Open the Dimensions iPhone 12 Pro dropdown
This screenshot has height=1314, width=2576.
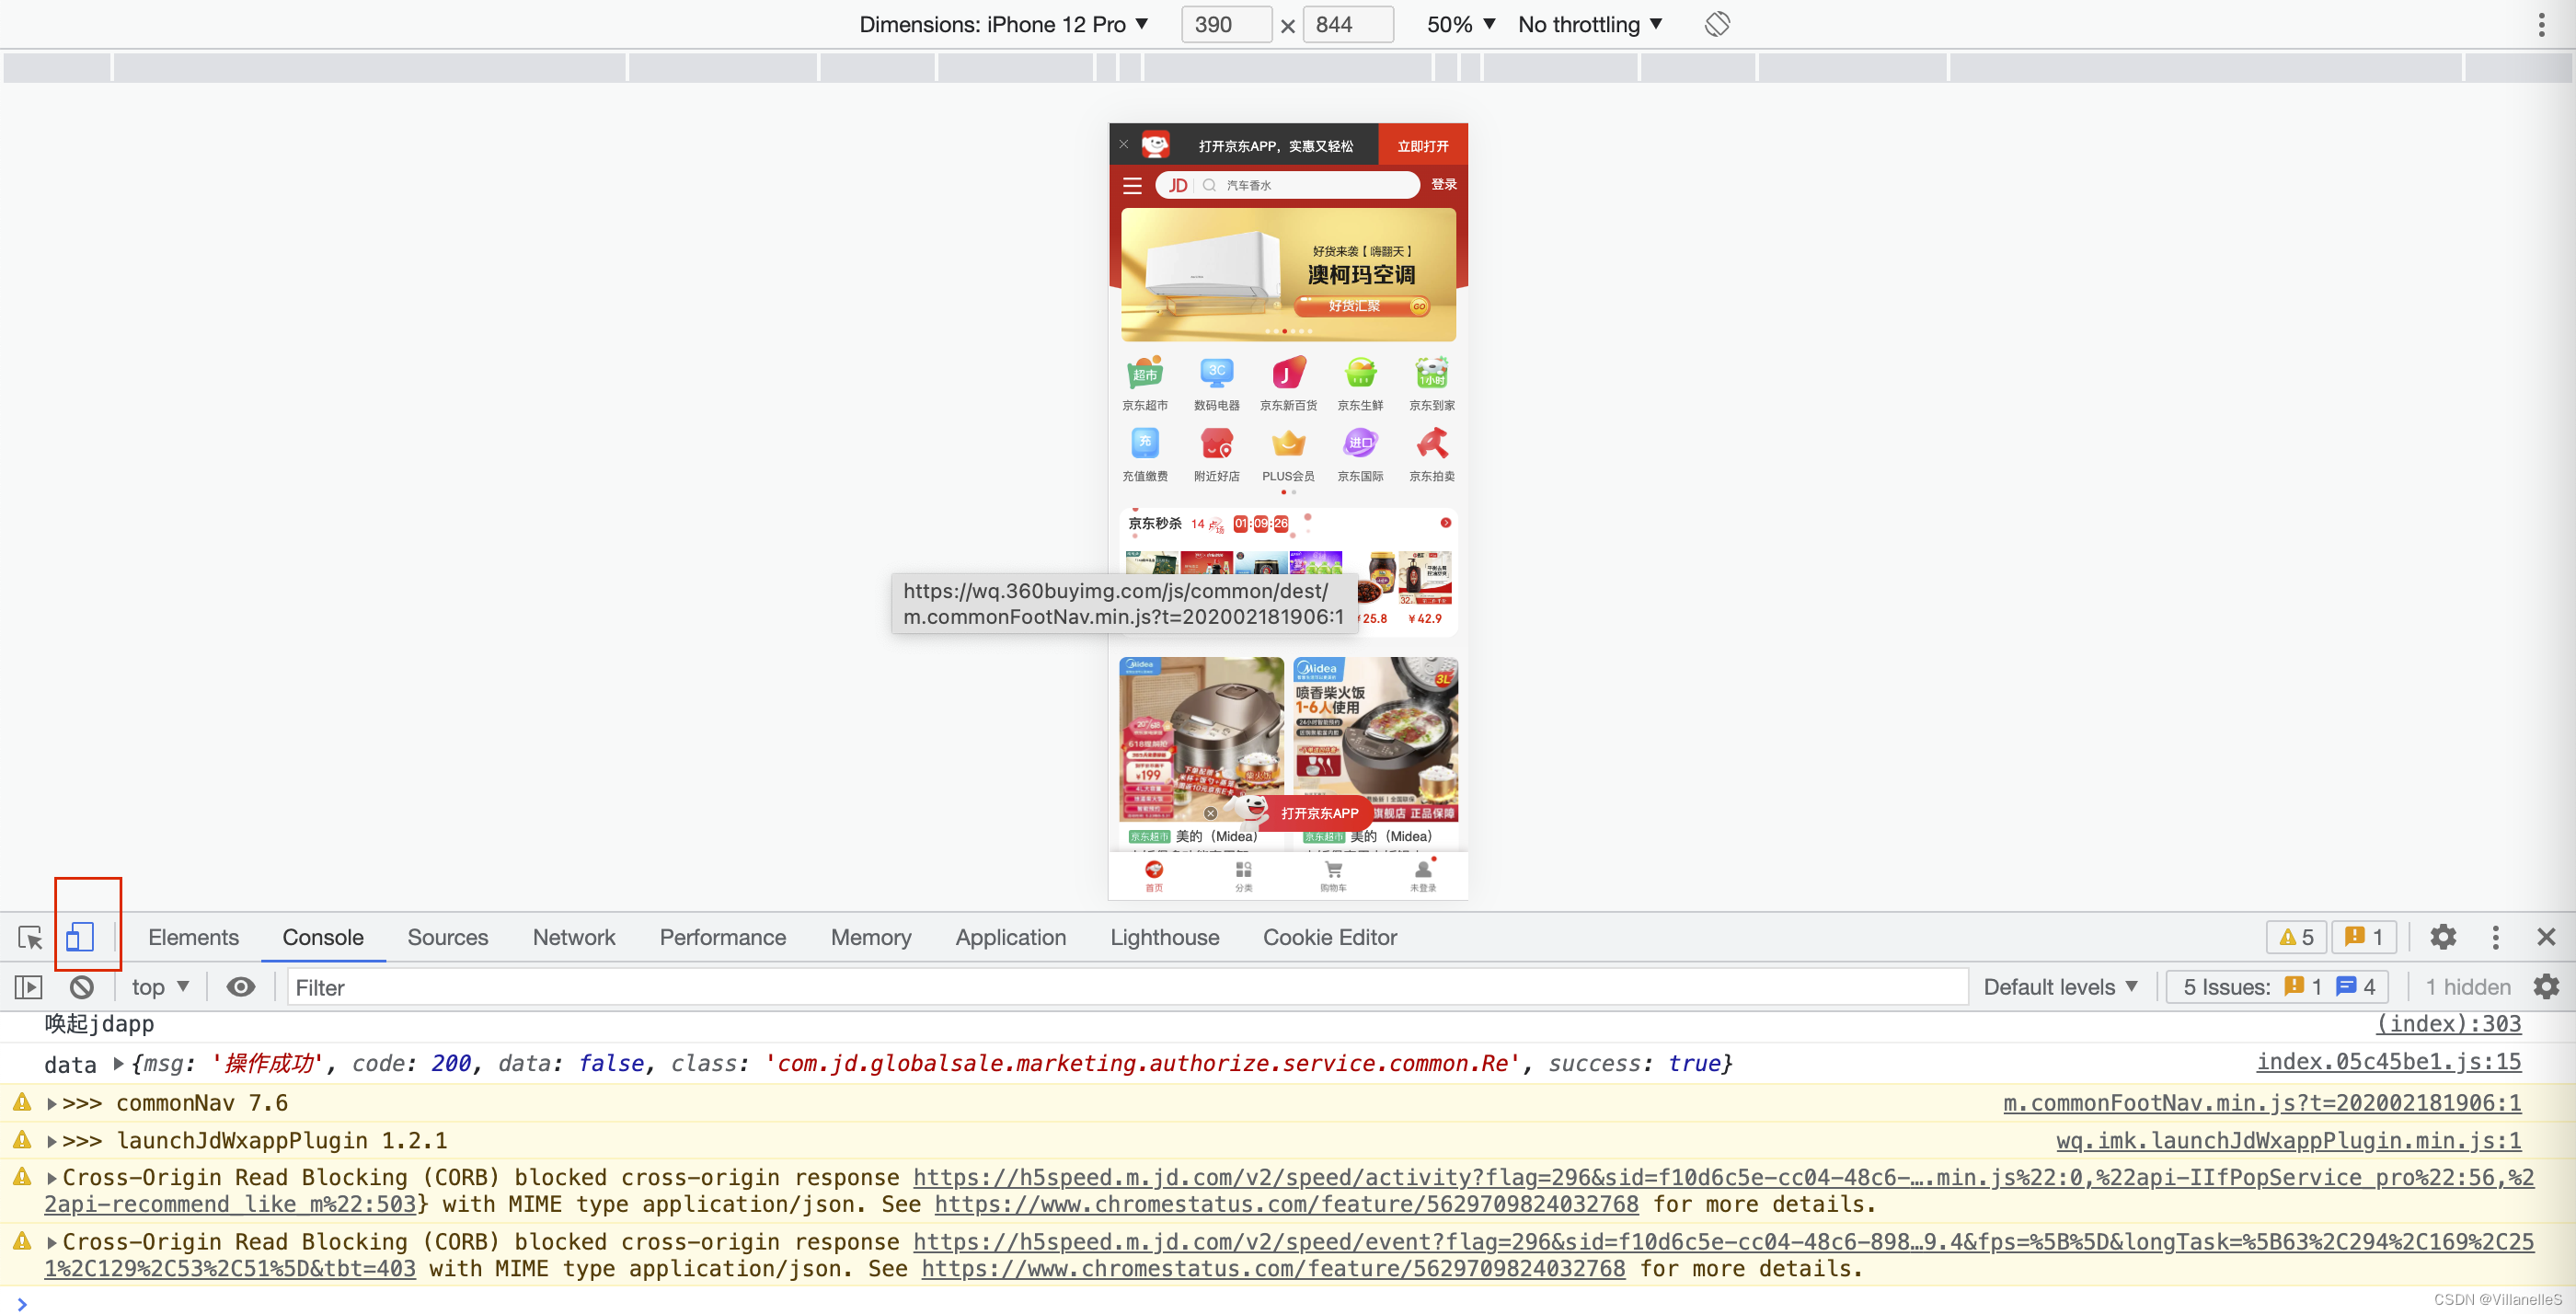1004,24
